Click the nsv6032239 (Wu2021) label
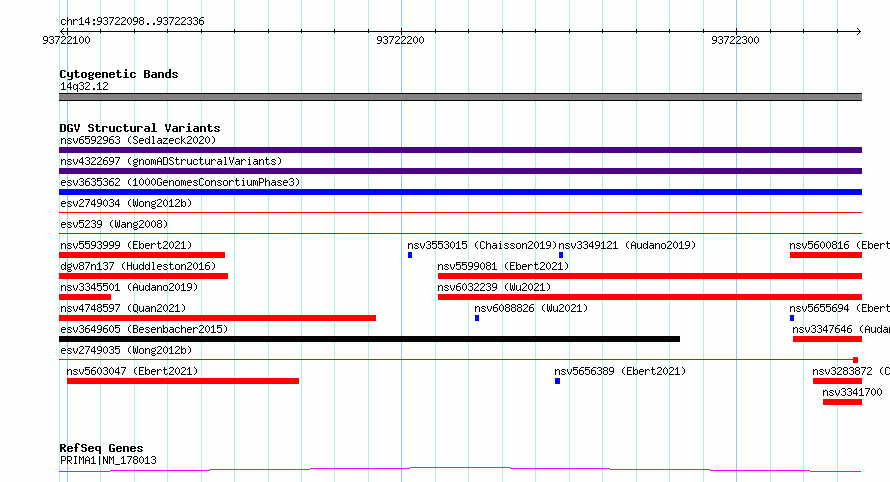Viewport: 890px width, 482px height. pyautogui.click(x=494, y=287)
